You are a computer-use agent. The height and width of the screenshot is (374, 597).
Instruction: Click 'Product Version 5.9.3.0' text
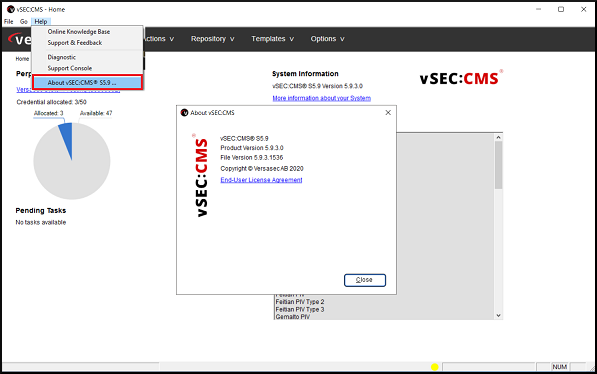(x=252, y=148)
